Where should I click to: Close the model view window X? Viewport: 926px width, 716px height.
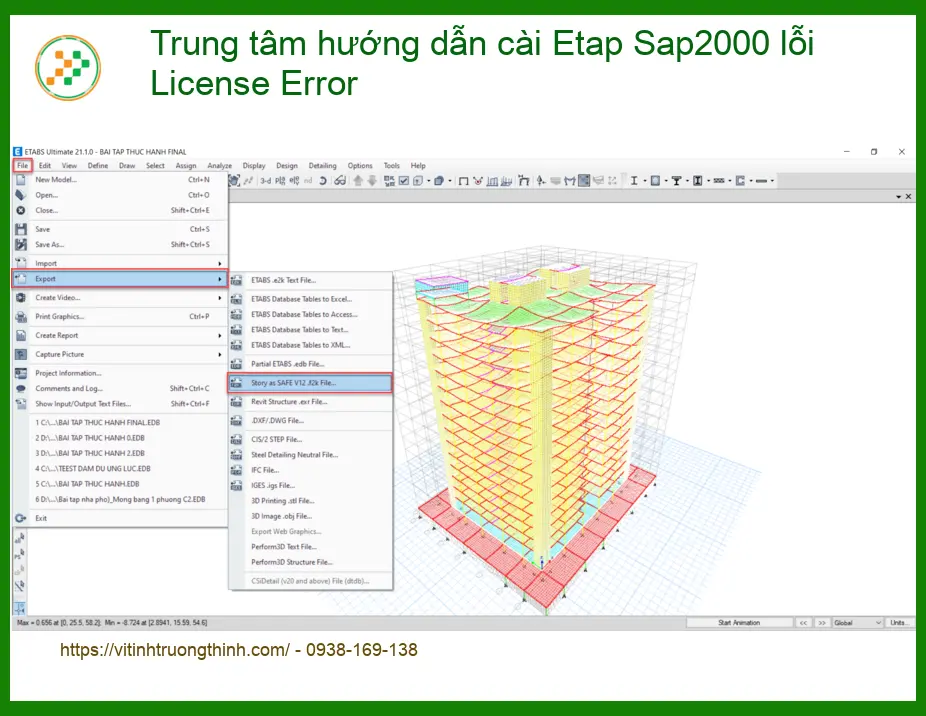[x=909, y=196]
